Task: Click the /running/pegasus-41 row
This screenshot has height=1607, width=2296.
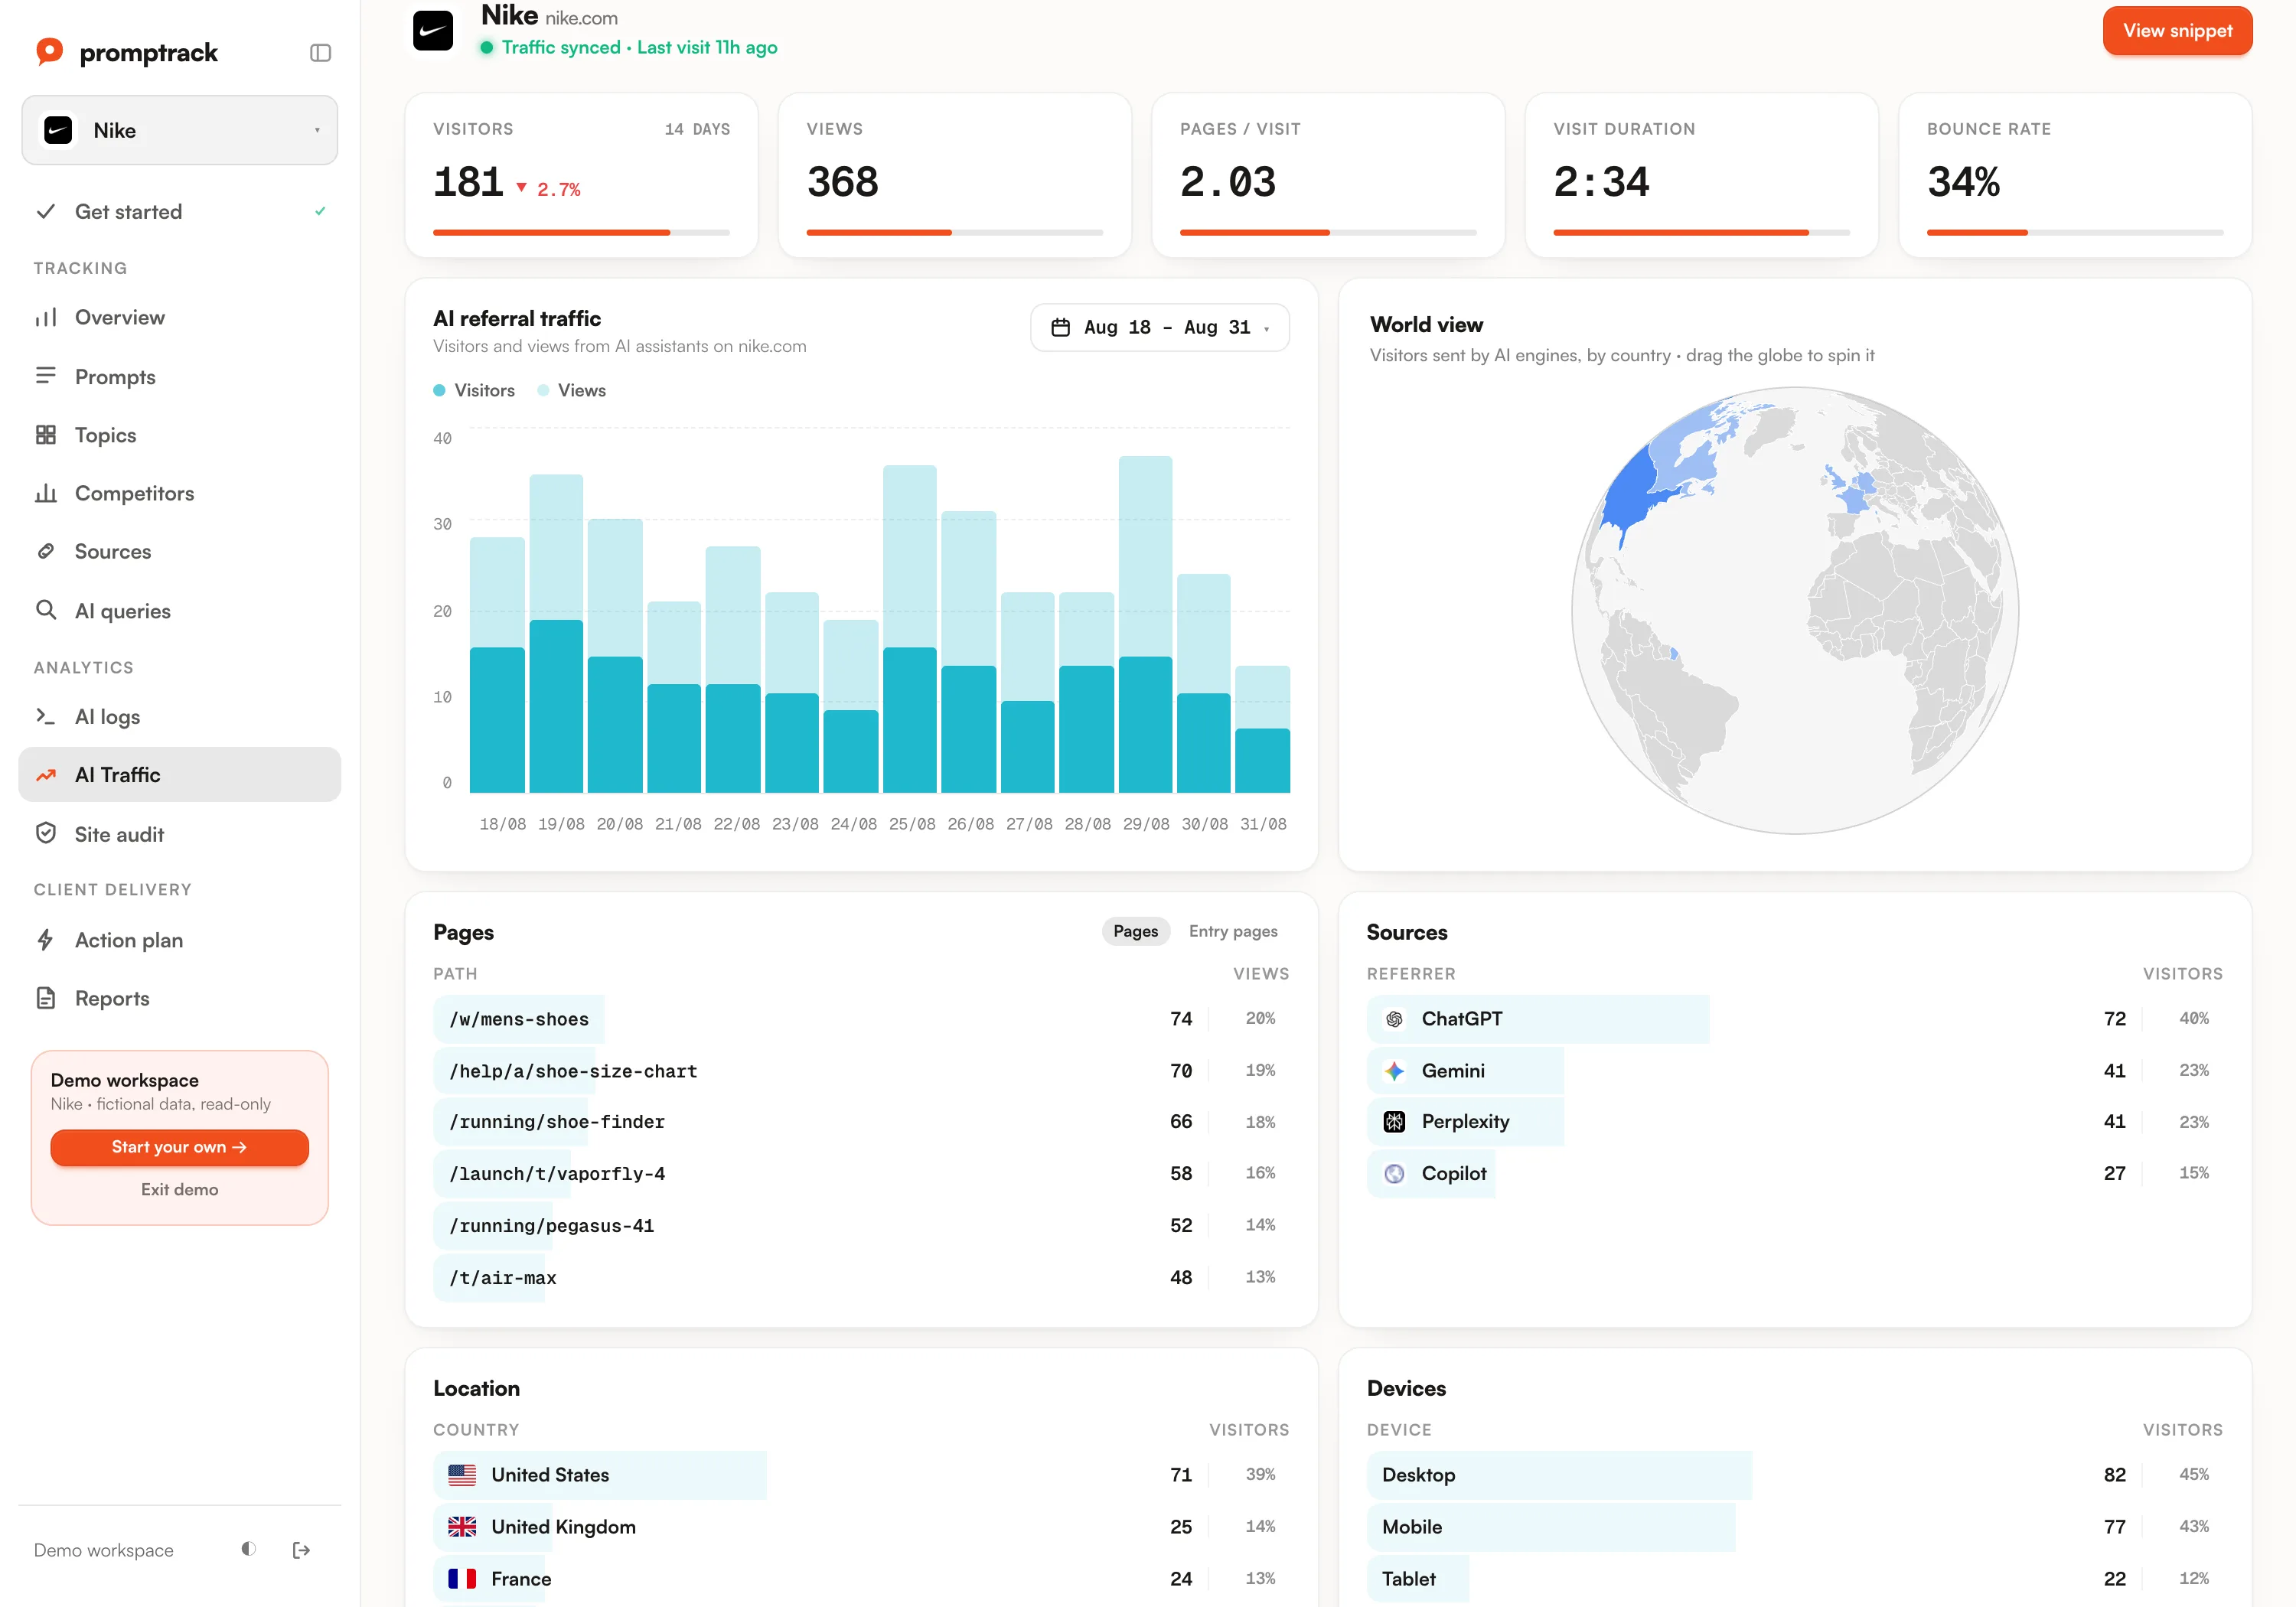Action: click(x=861, y=1226)
